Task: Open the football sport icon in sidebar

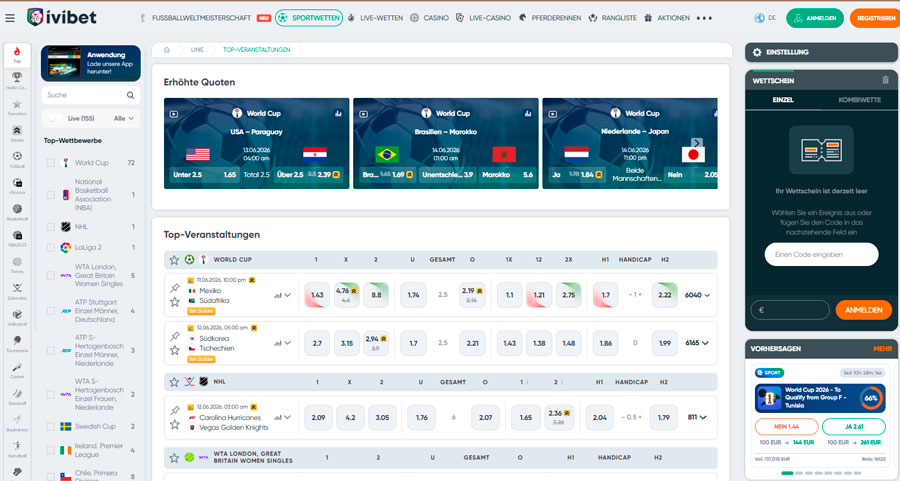Action: [x=17, y=158]
